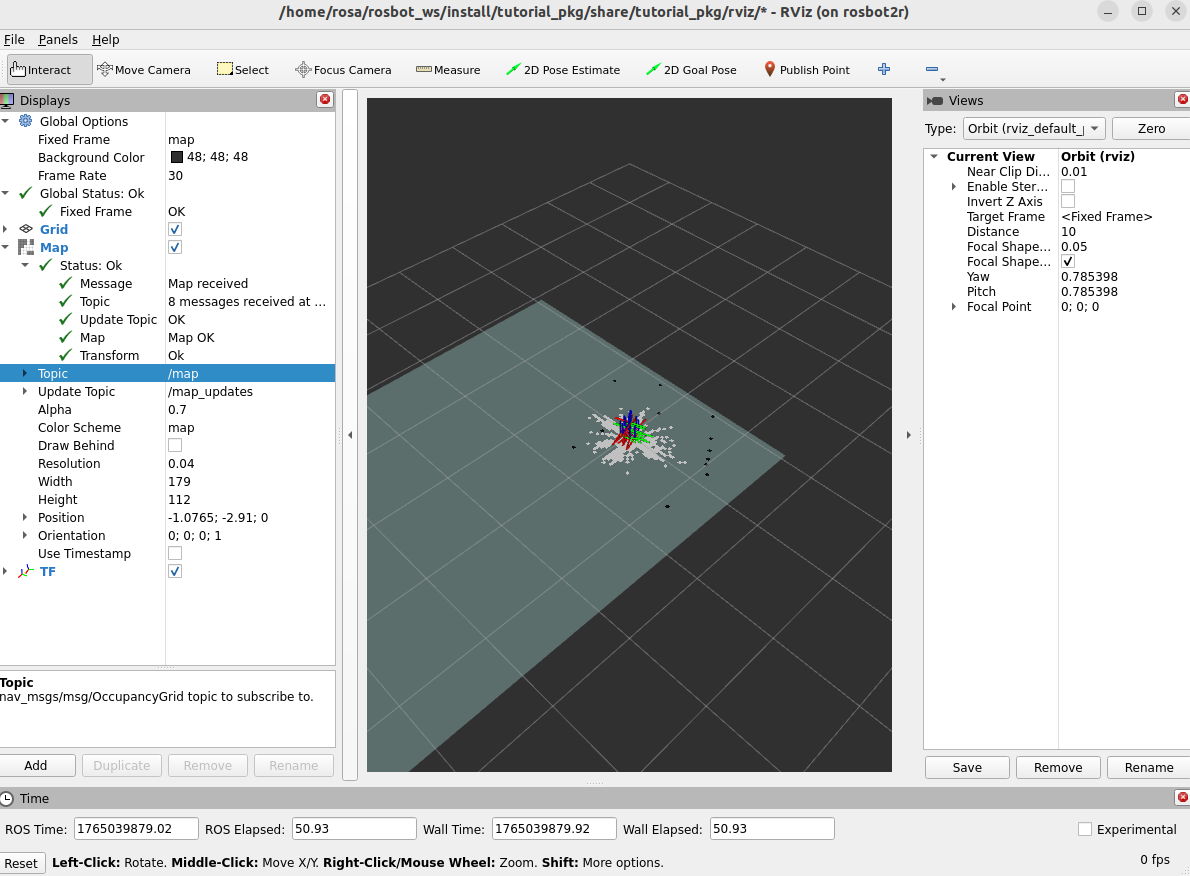Click the Background Color swatch

(x=177, y=157)
